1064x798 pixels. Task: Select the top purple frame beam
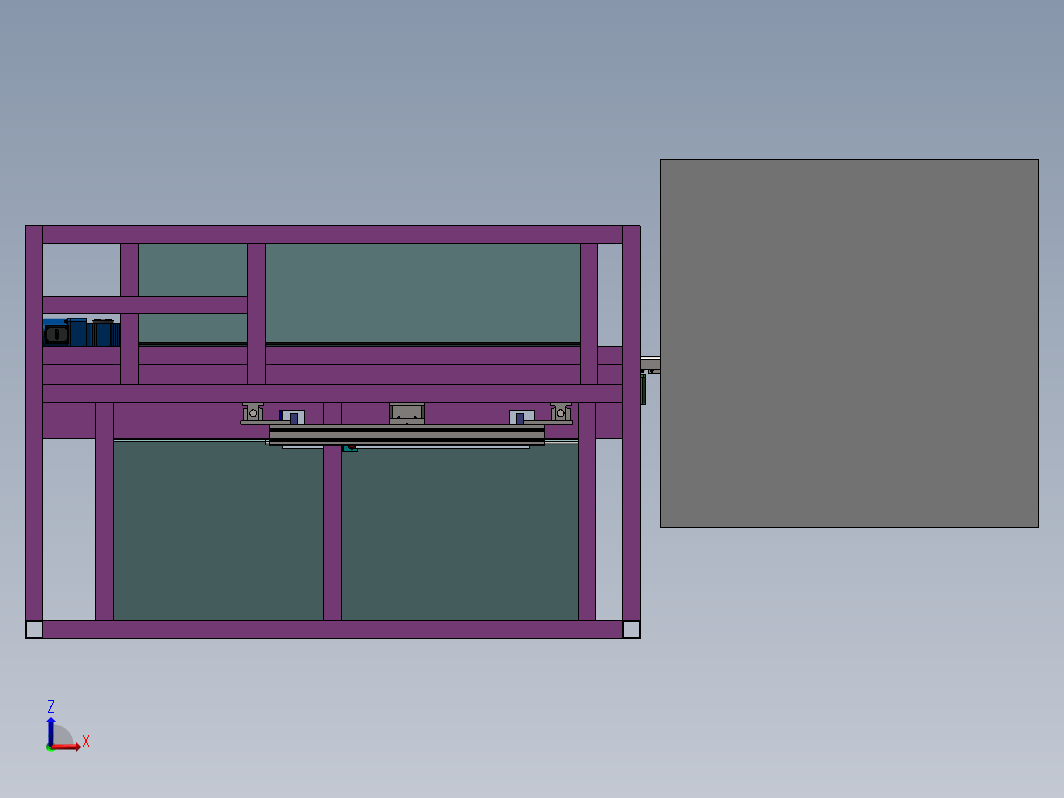[332, 235]
